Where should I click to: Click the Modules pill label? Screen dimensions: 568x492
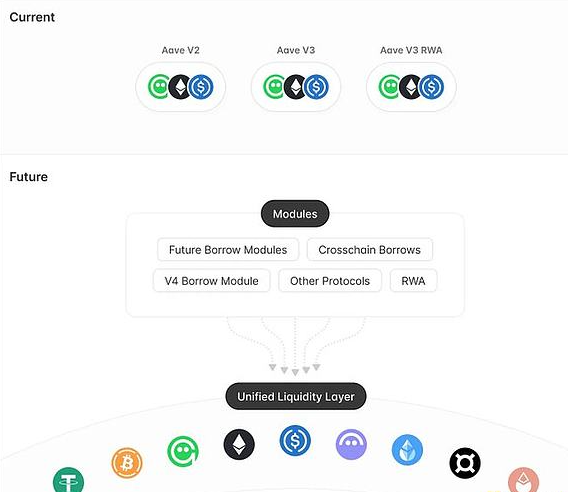point(295,214)
